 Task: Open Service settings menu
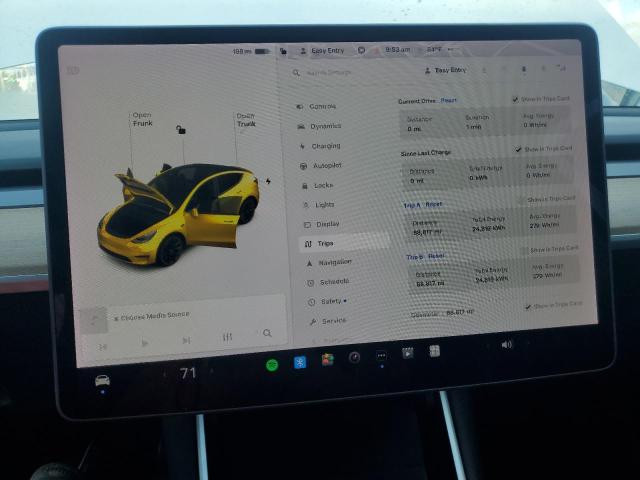[328, 321]
